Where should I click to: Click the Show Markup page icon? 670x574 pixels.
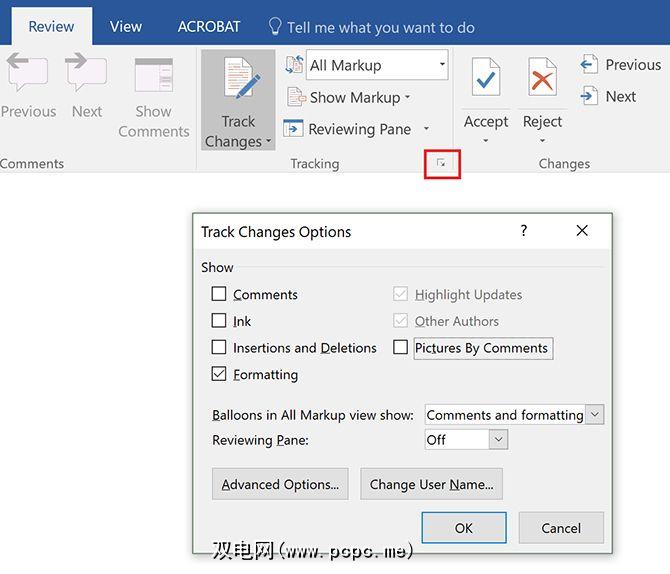[x=297, y=97]
